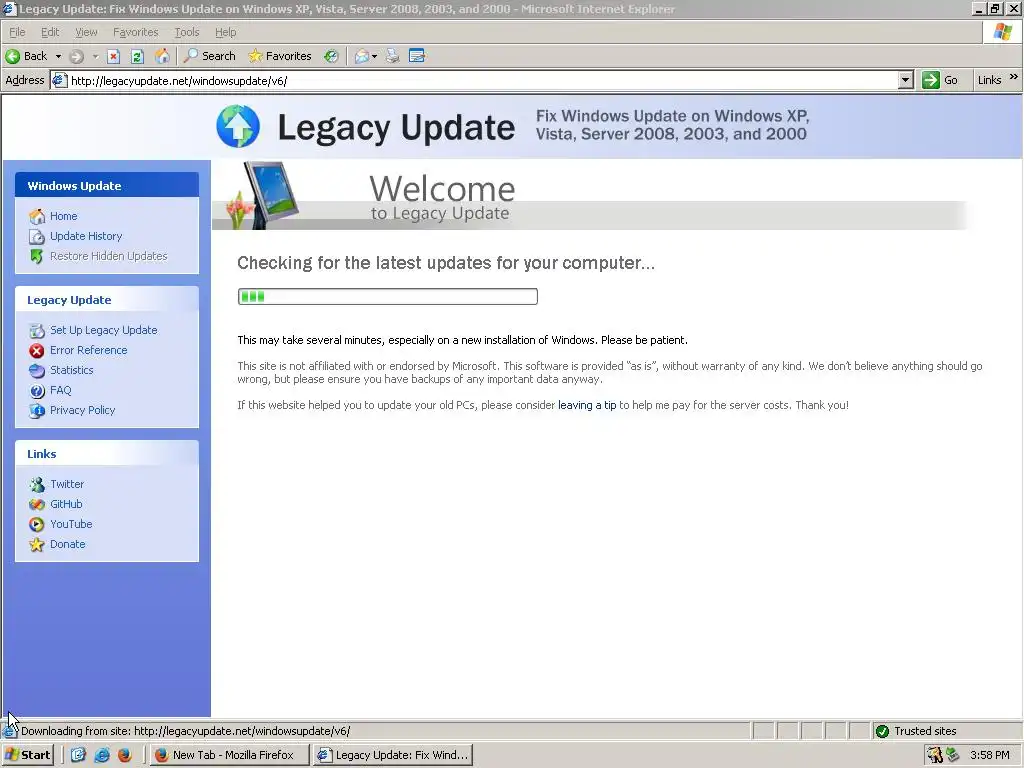Click the Statistics pie chart icon

(37, 370)
